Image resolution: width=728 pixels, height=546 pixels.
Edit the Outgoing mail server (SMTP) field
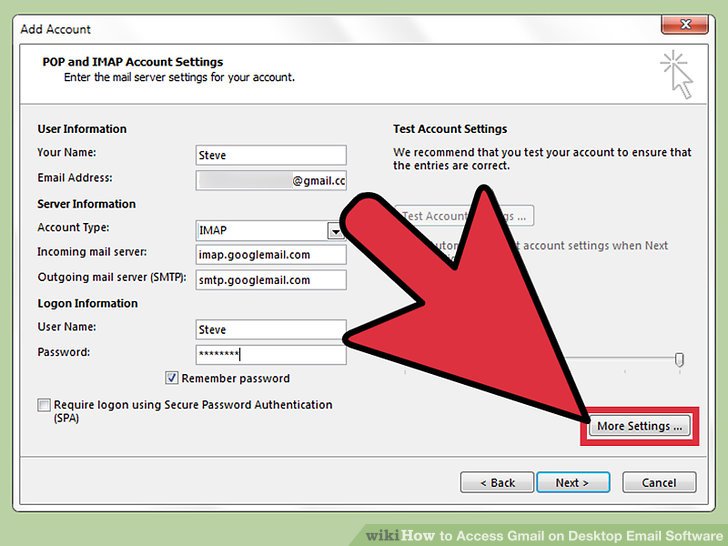pos(271,280)
